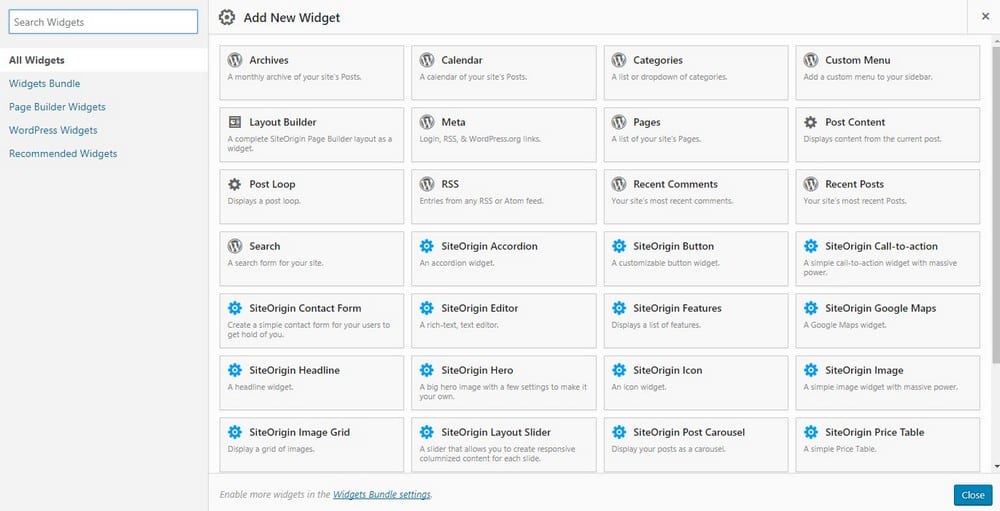The width and height of the screenshot is (1000, 511).
Task: Pick the SiteOrigin Price Table icon
Action: (x=811, y=431)
